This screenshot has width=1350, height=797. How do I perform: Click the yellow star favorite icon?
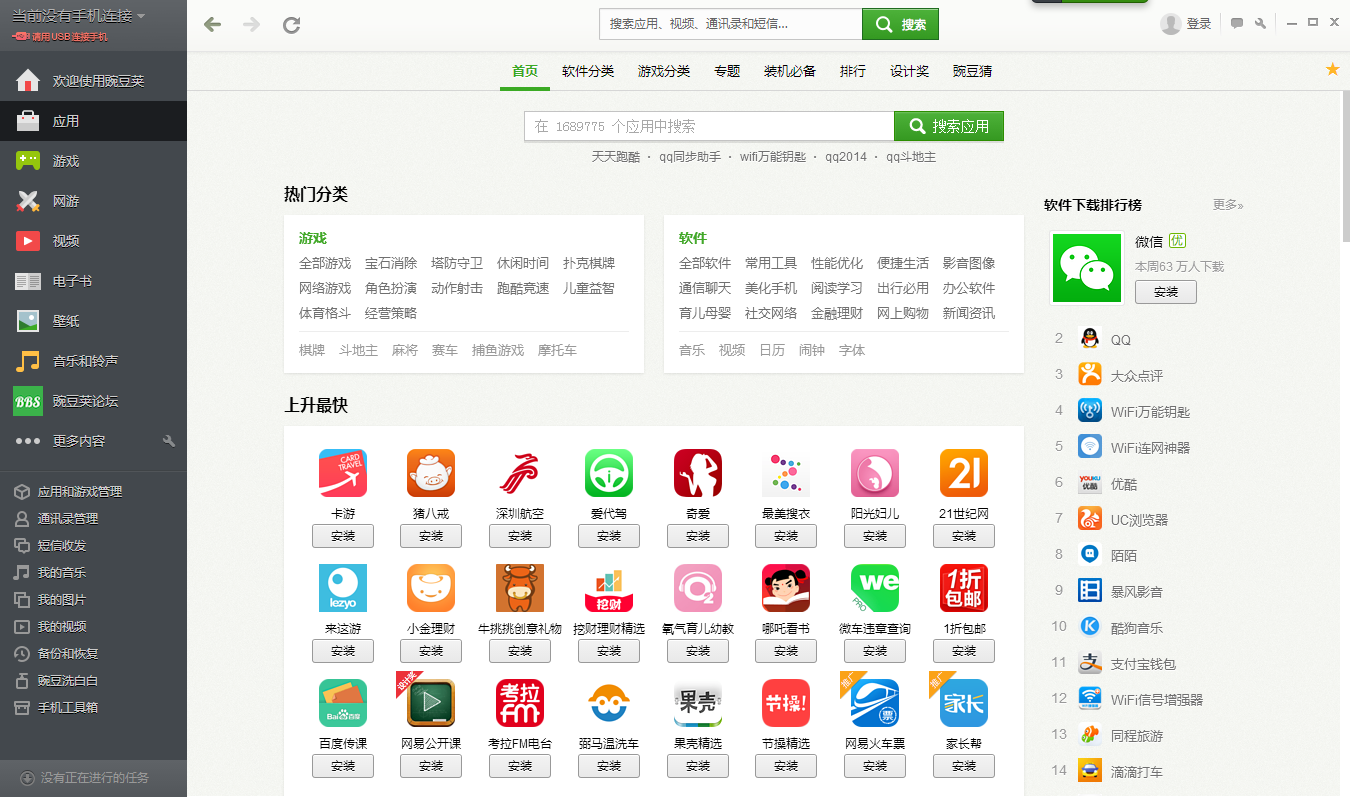[x=1332, y=69]
